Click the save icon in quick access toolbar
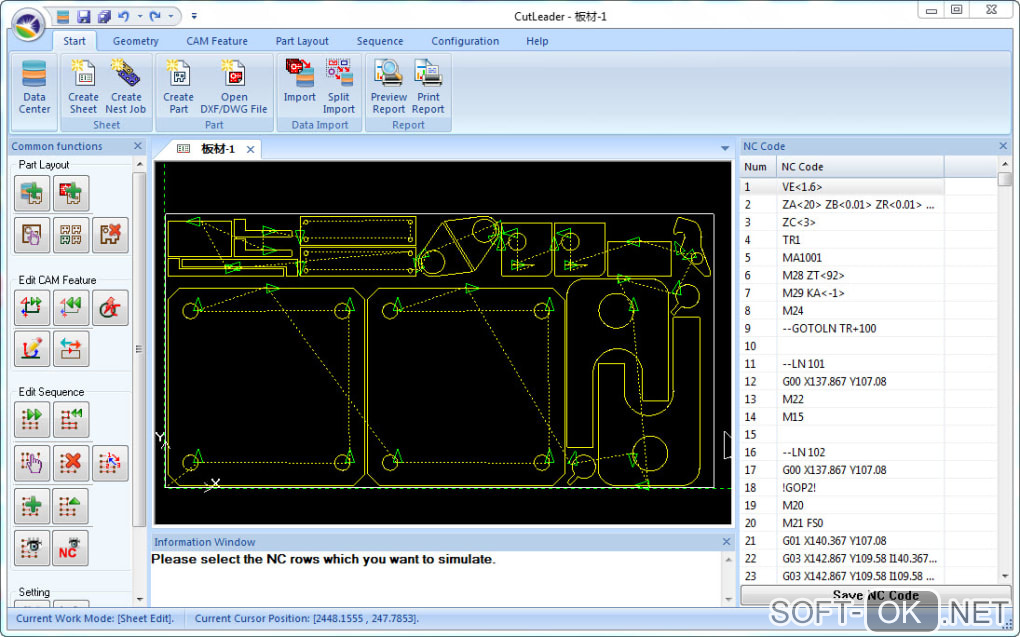 click(84, 16)
